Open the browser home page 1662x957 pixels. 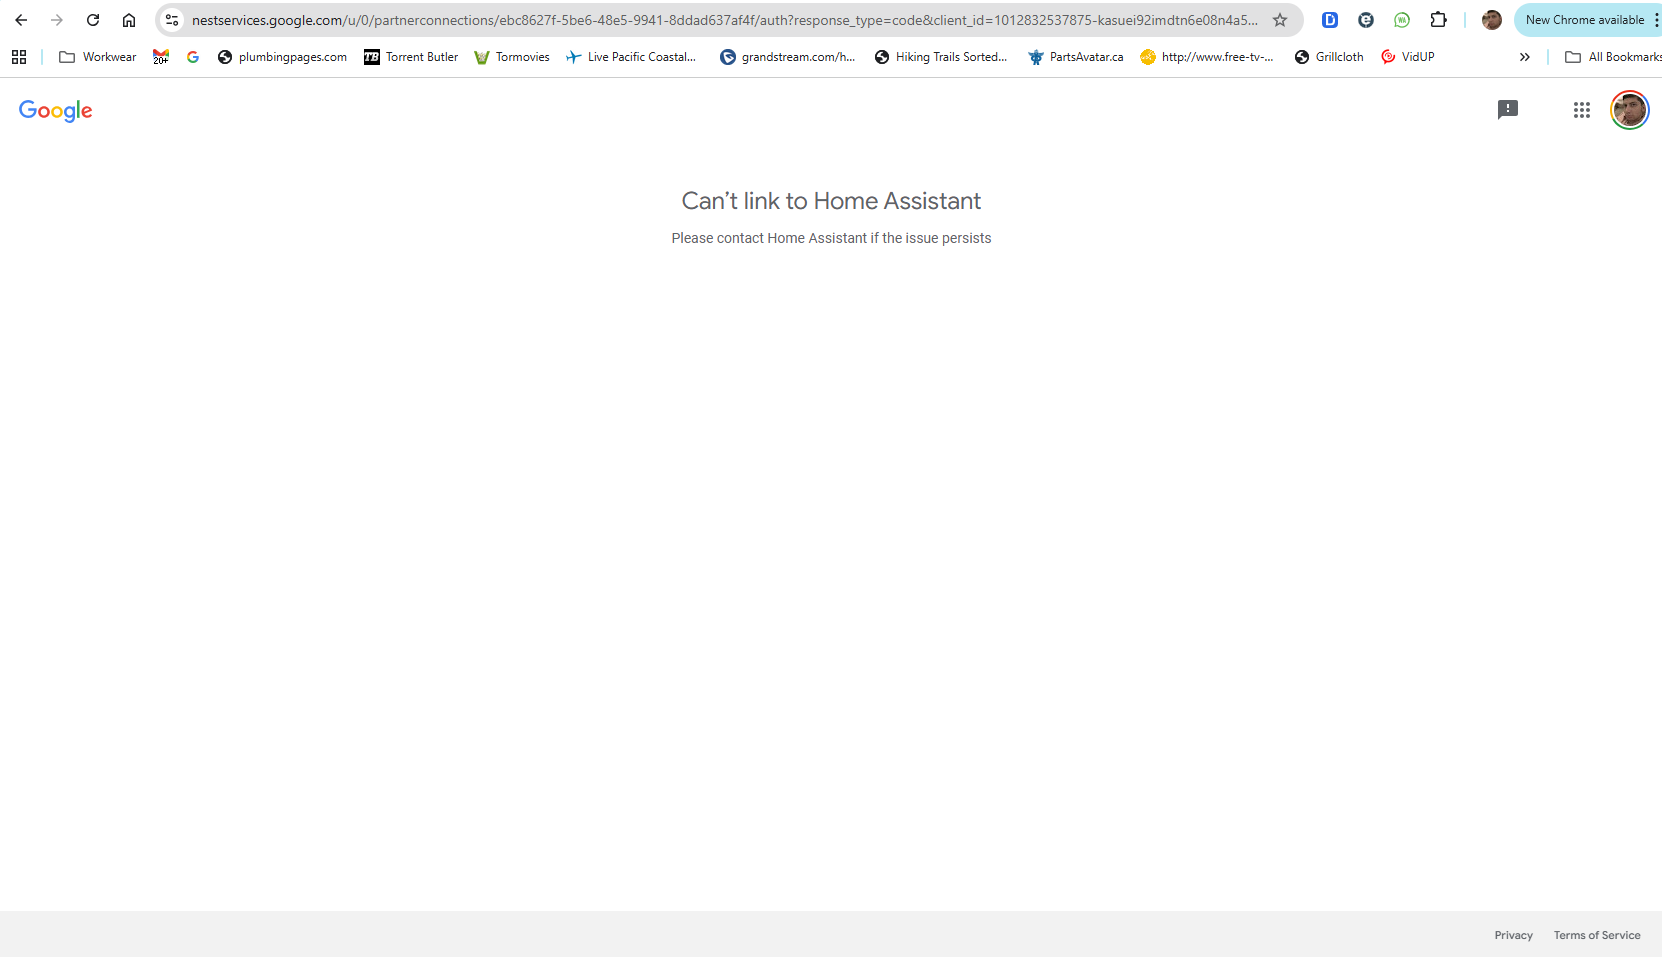(x=129, y=20)
